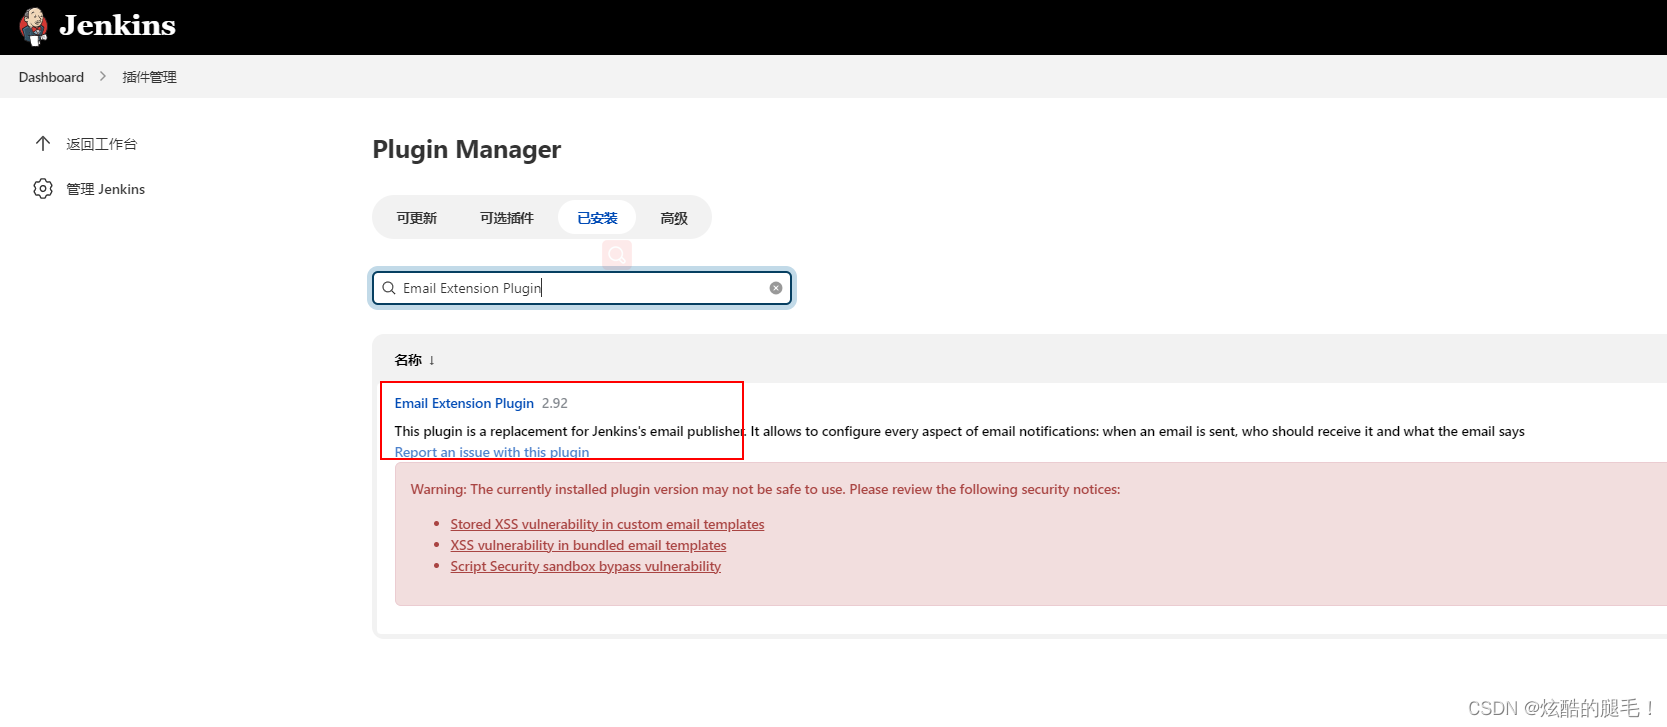Click the up arrow icon beside 返回工作台
This screenshot has height=727, width=1667.
pos(43,143)
